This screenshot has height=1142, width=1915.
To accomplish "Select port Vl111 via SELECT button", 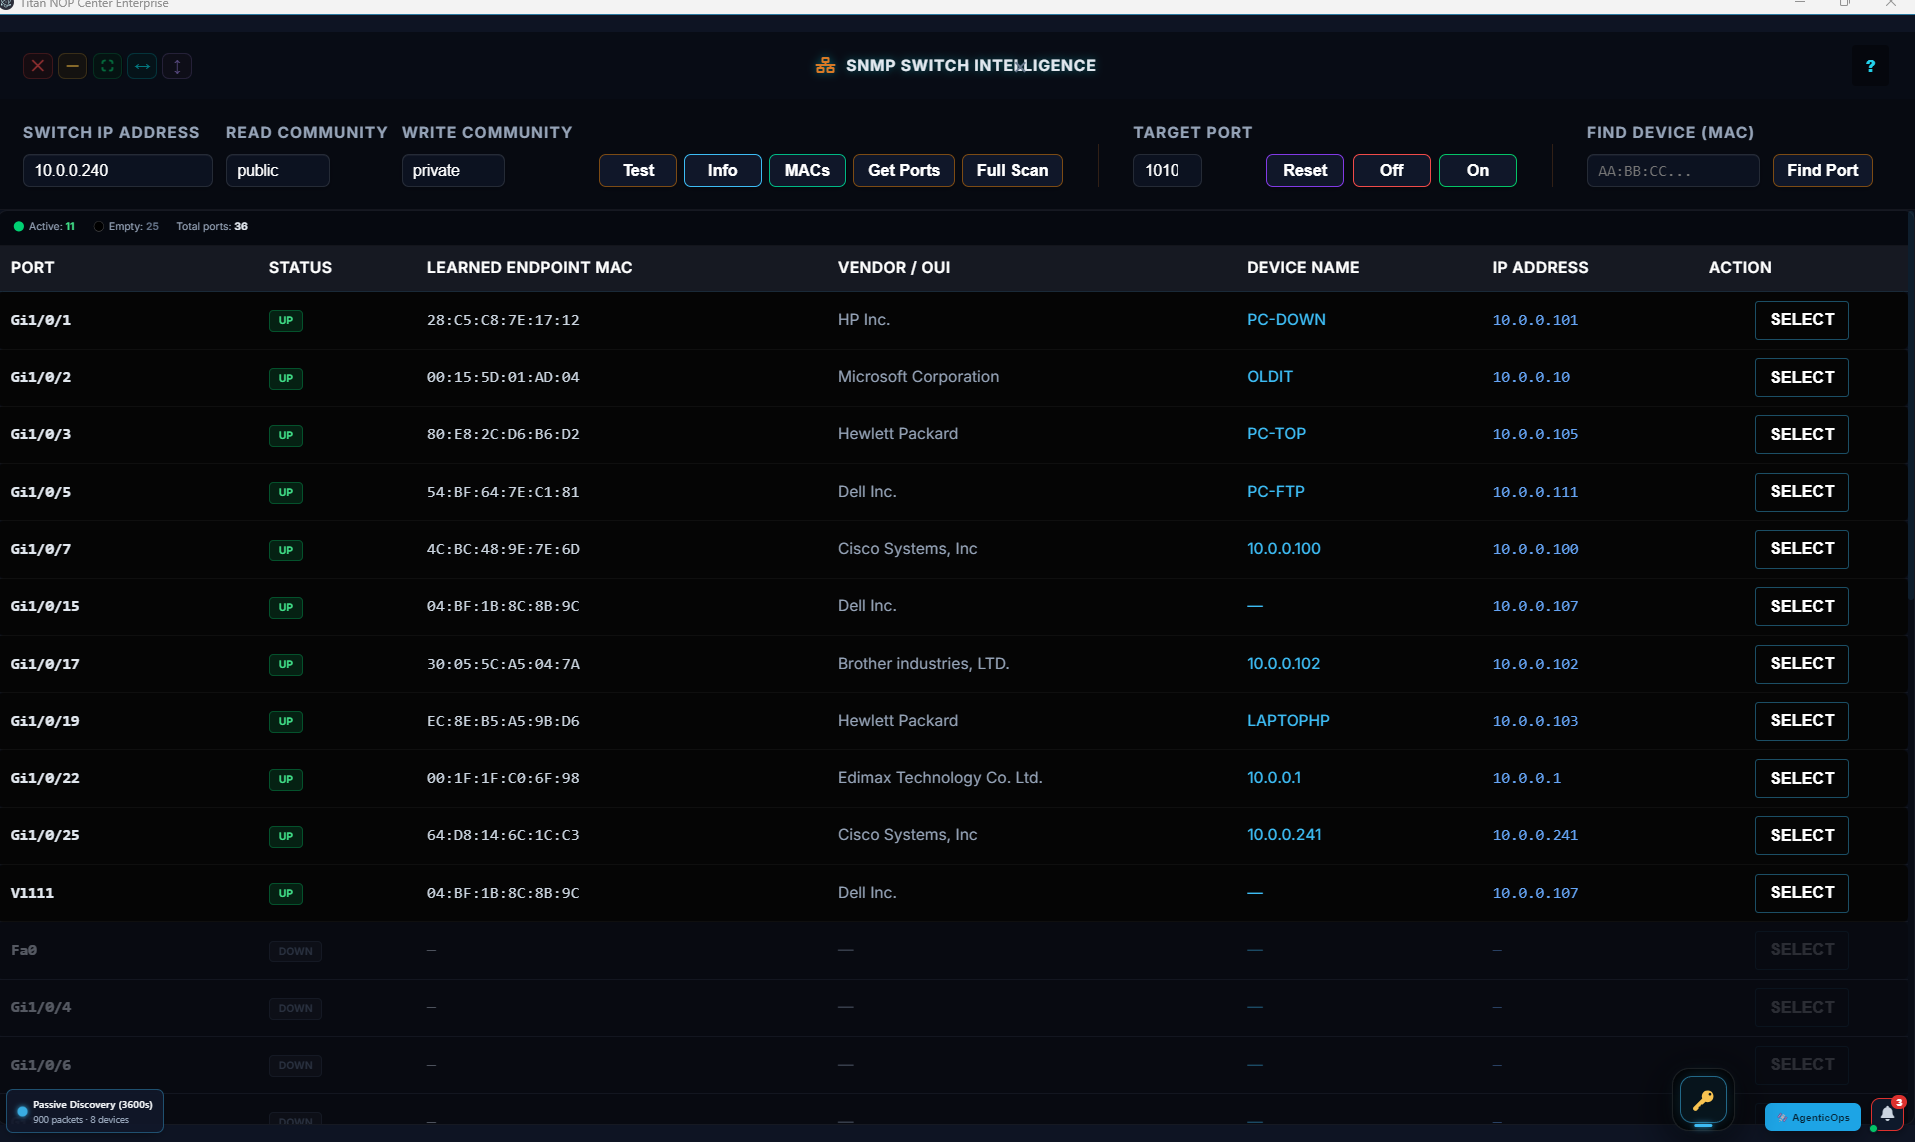I will coord(1802,892).
